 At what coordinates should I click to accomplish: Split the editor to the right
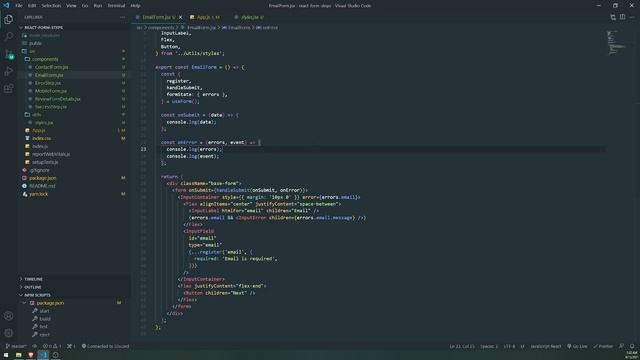click(622, 17)
